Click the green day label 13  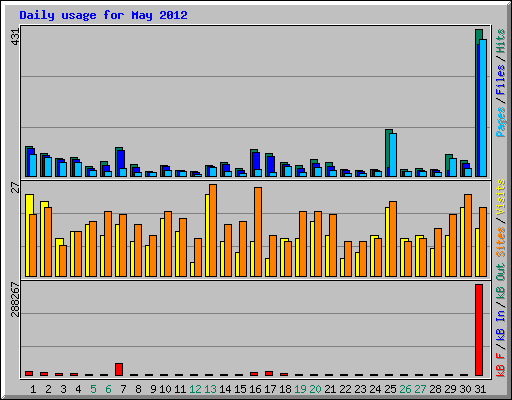point(210,389)
